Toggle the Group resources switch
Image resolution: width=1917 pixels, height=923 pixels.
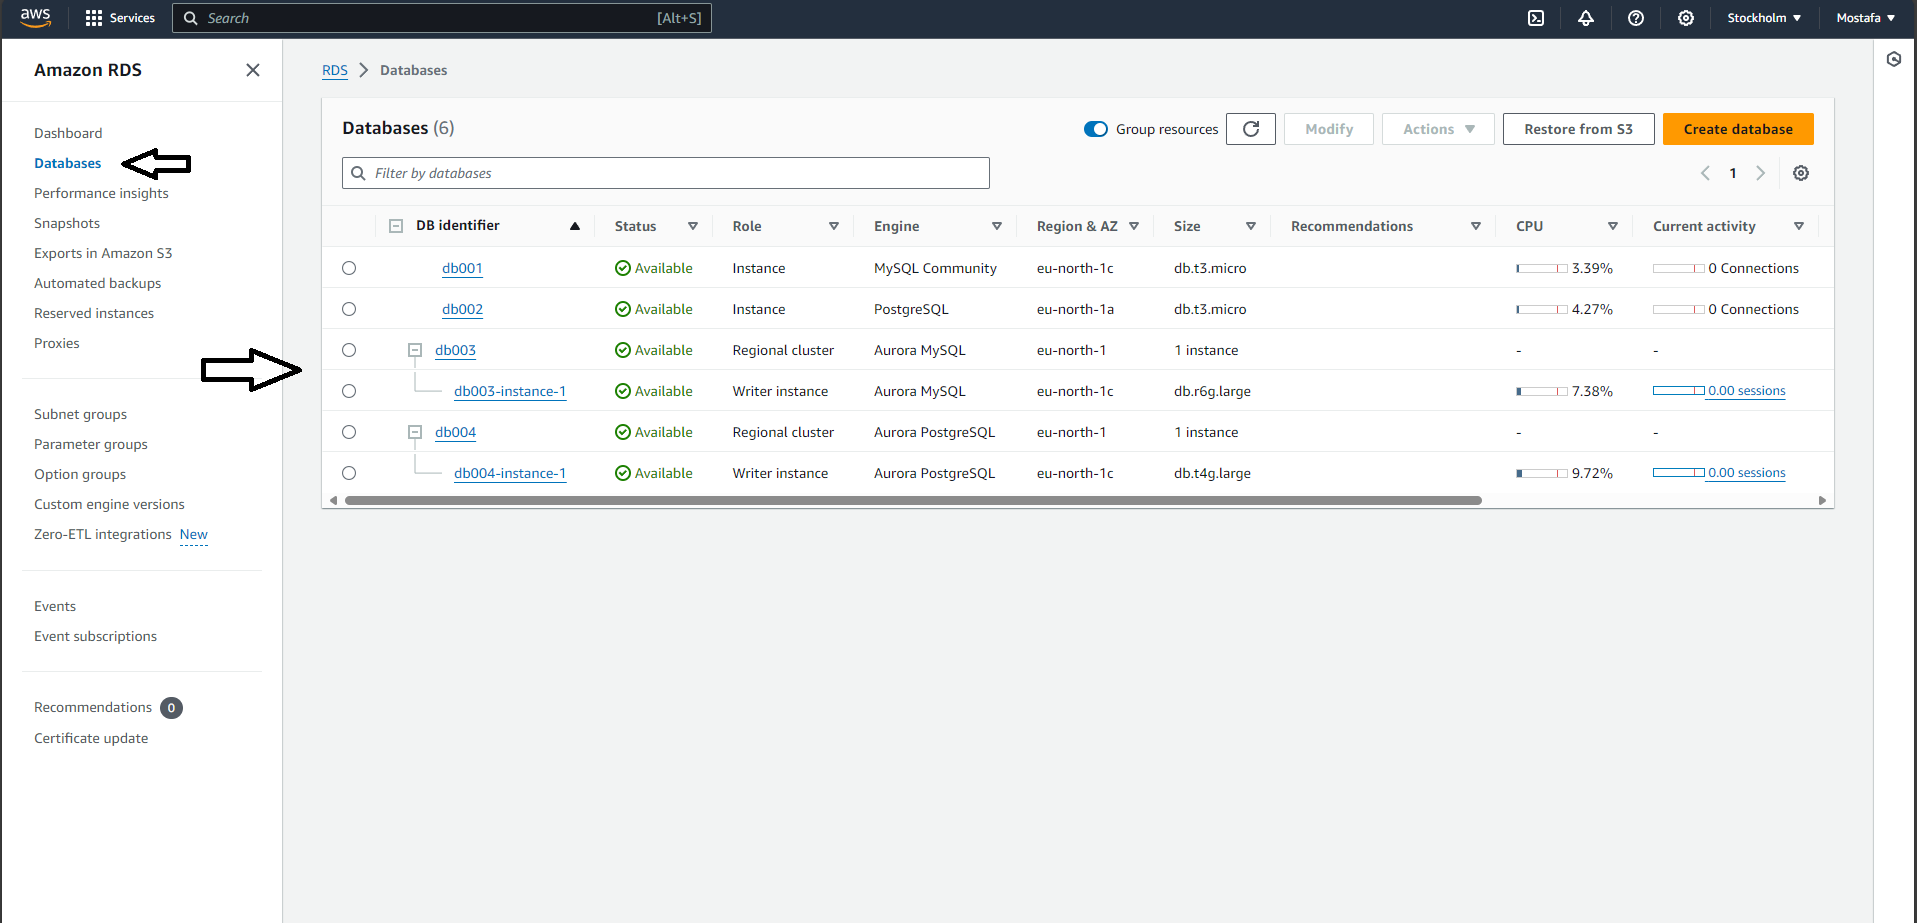point(1096,129)
